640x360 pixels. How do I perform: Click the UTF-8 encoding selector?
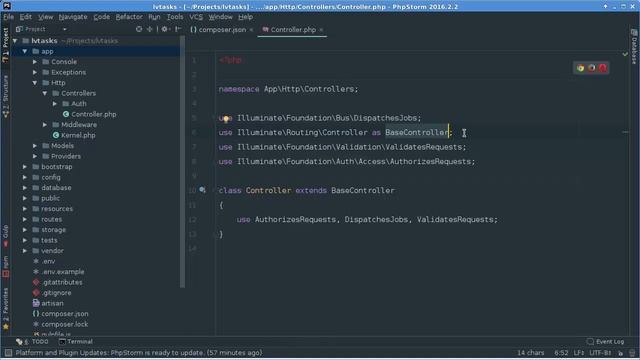coord(600,353)
